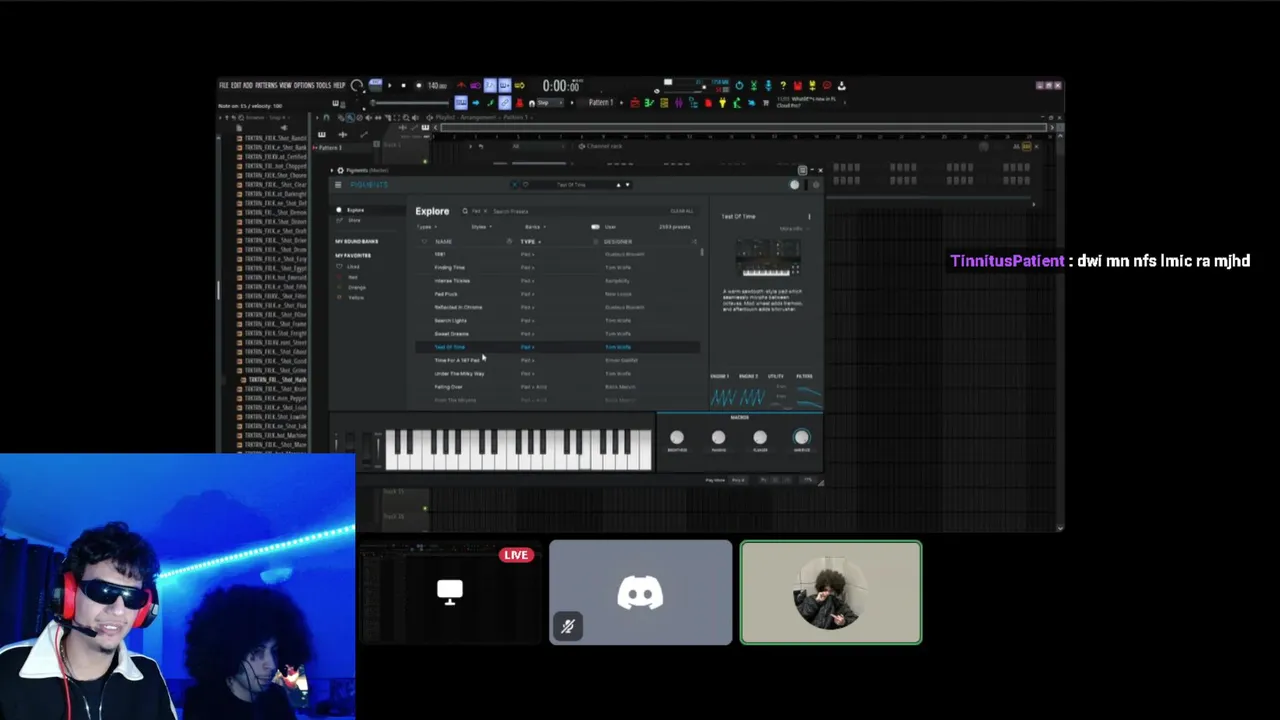Open the Styles filter dropdown
Image resolution: width=1280 pixels, height=720 pixels.
tap(482, 227)
